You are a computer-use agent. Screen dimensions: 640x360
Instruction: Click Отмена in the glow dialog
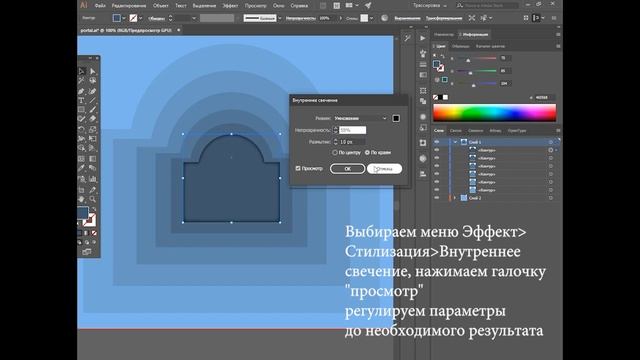click(x=384, y=169)
